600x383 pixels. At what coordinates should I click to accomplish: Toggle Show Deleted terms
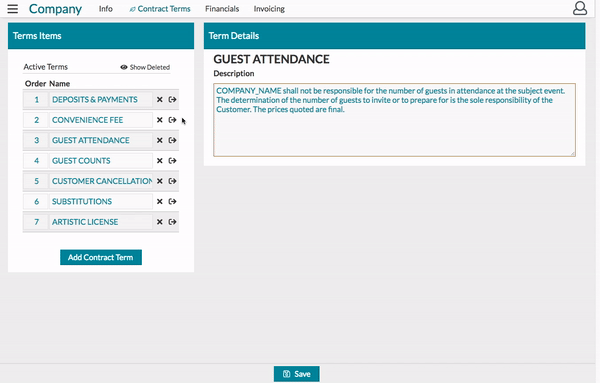point(145,67)
